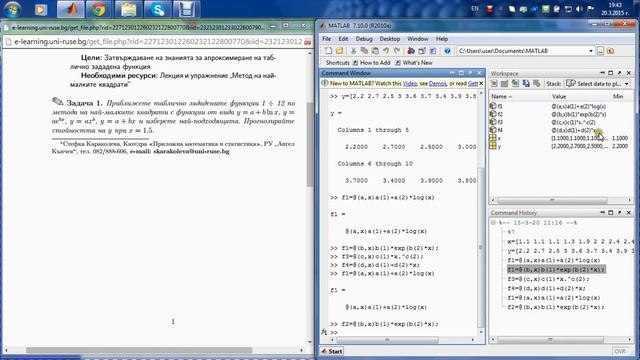Open the Select data to plot dropdown
This screenshot has height=360, width=640.
627,84
